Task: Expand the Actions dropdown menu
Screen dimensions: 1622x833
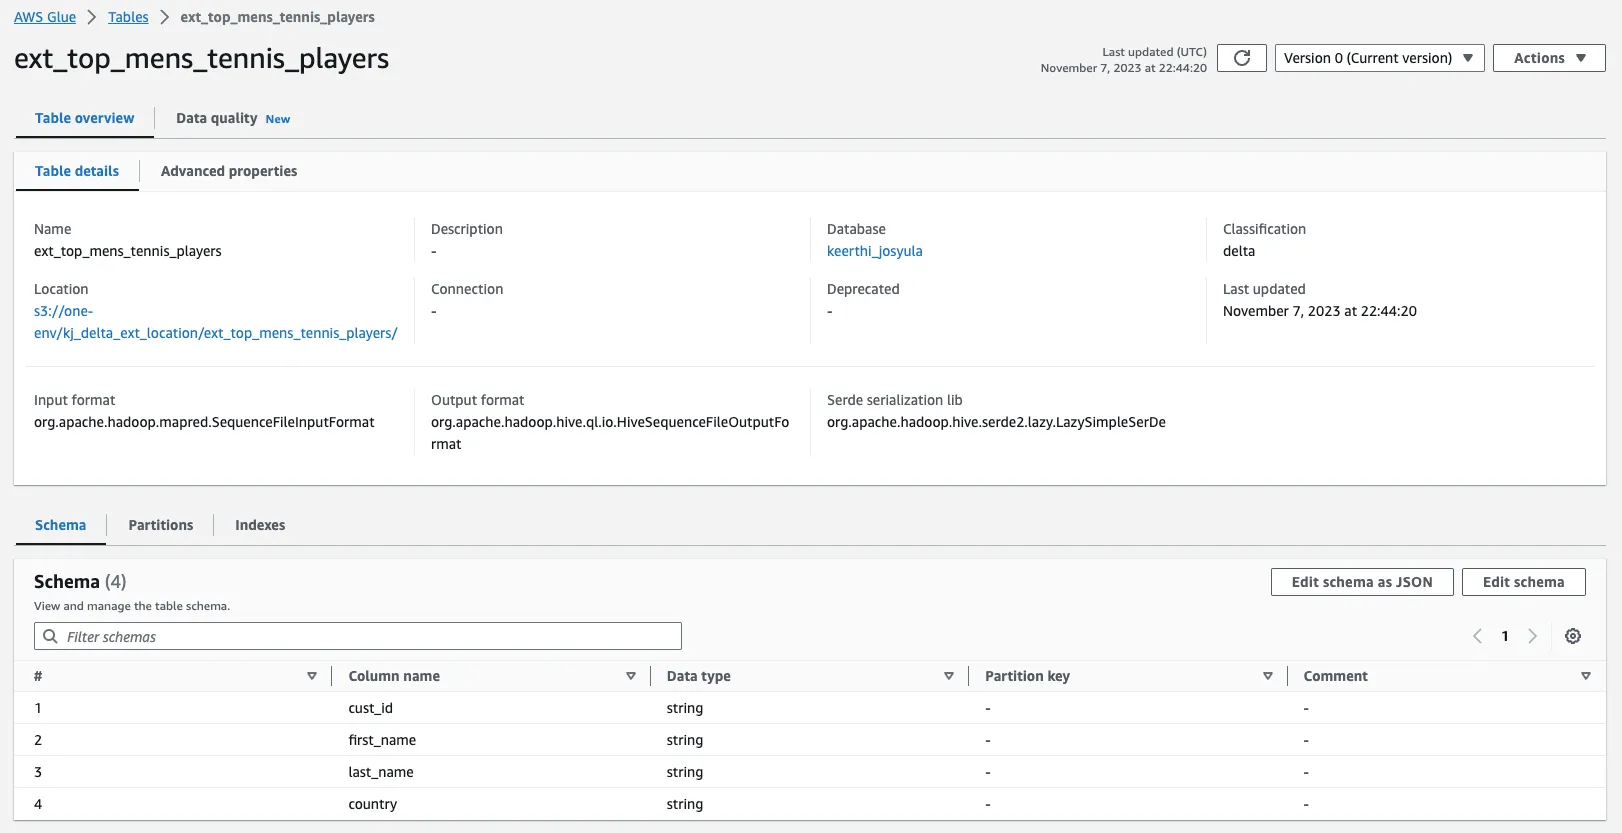Action: (x=1549, y=58)
